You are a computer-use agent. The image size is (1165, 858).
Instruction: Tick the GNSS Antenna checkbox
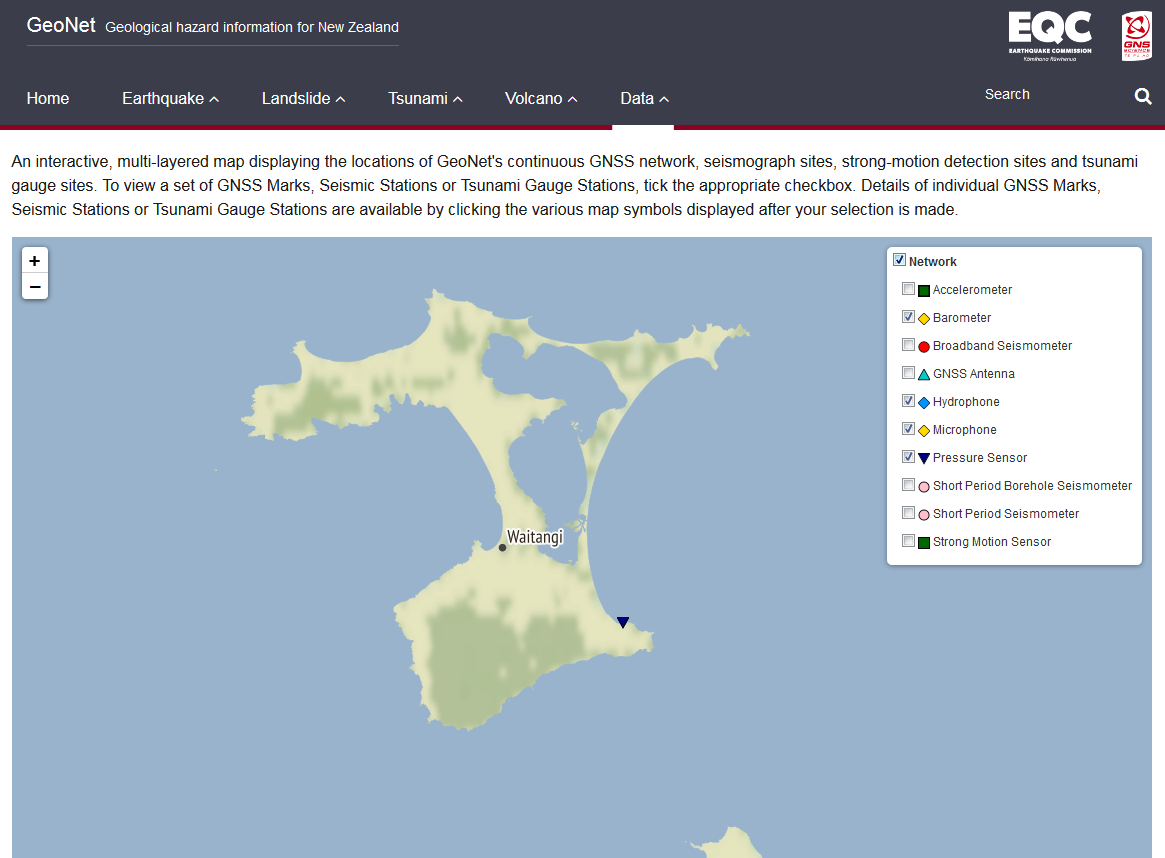908,372
